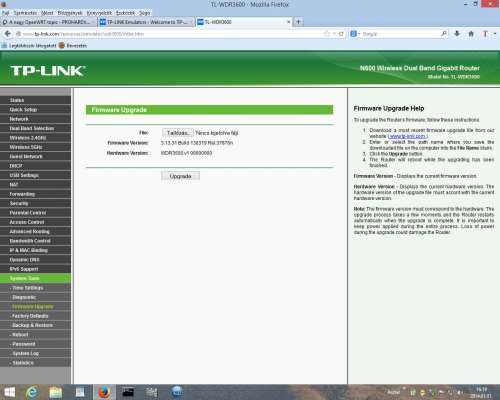Open Quick Setup in the sidebar
The width and height of the screenshot is (500, 400).
pos(35,109)
